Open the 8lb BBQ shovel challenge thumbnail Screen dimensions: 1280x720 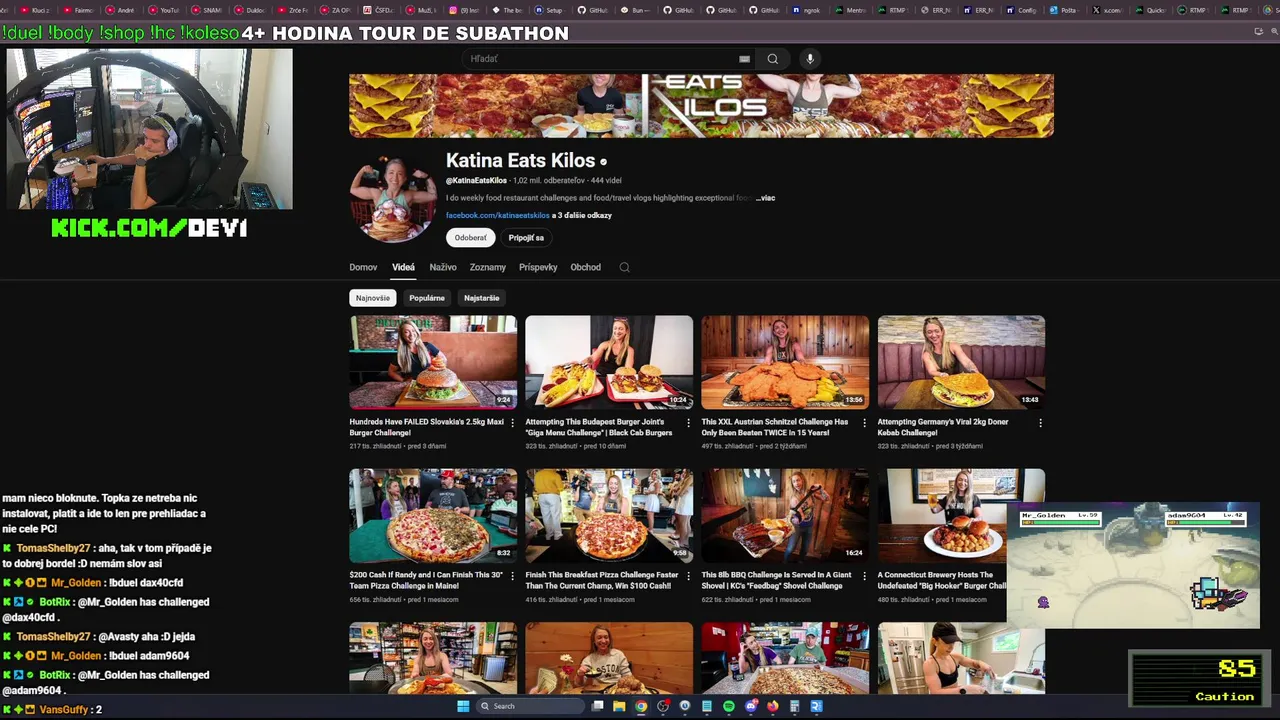click(785, 515)
